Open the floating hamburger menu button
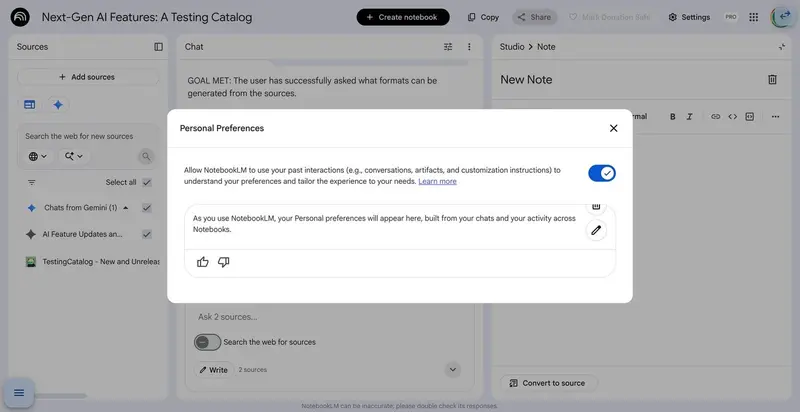The width and height of the screenshot is (800, 412). (19, 393)
